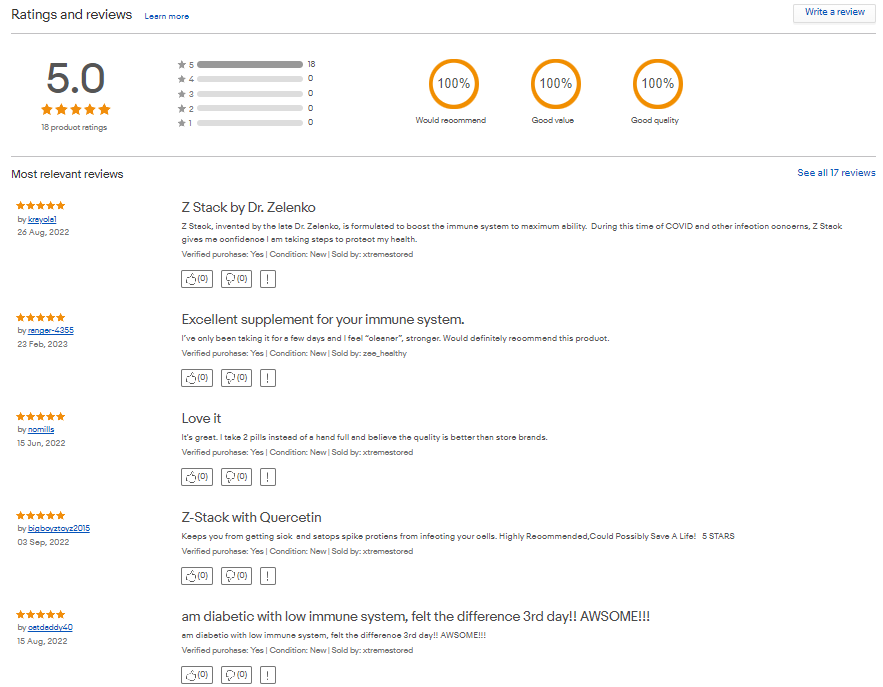The width and height of the screenshot is (883, 687).
Task: Thumbs down the am diabetic review
Action: click(x=237, y=675)
